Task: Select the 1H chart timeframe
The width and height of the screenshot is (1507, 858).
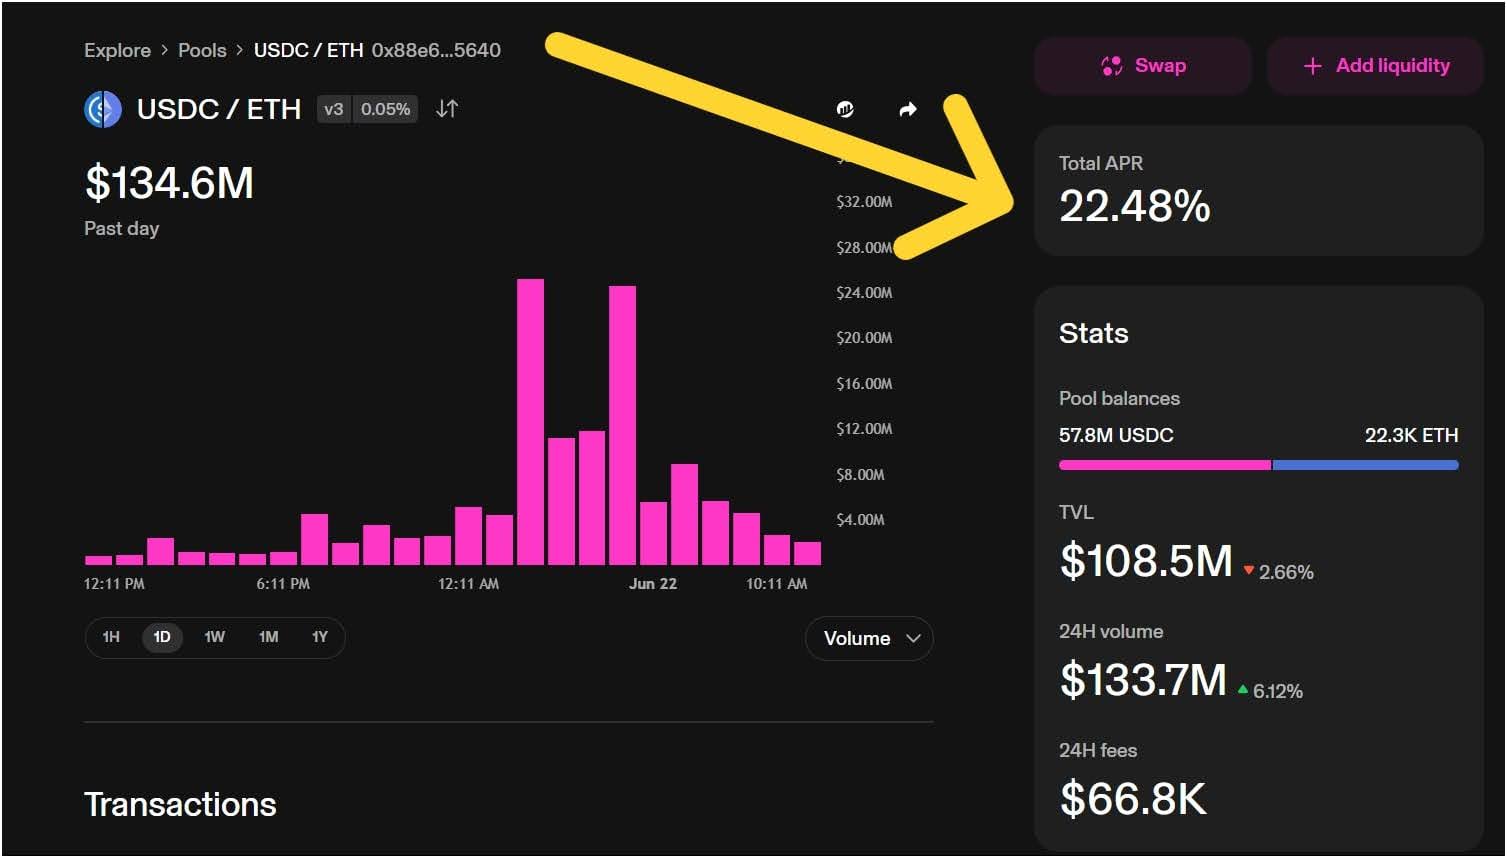Action: pos(110,637)
